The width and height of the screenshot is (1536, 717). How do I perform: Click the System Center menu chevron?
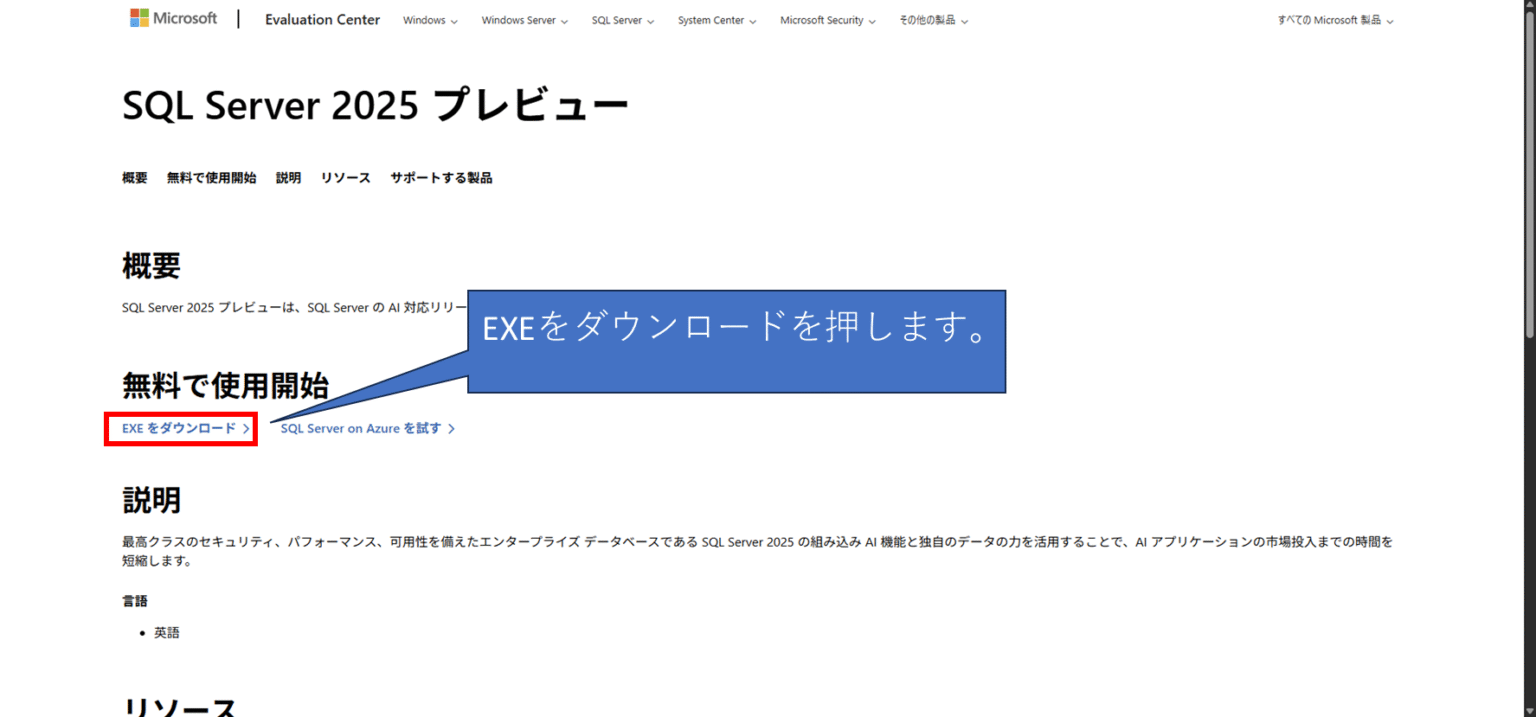click(x=753, y=20)
